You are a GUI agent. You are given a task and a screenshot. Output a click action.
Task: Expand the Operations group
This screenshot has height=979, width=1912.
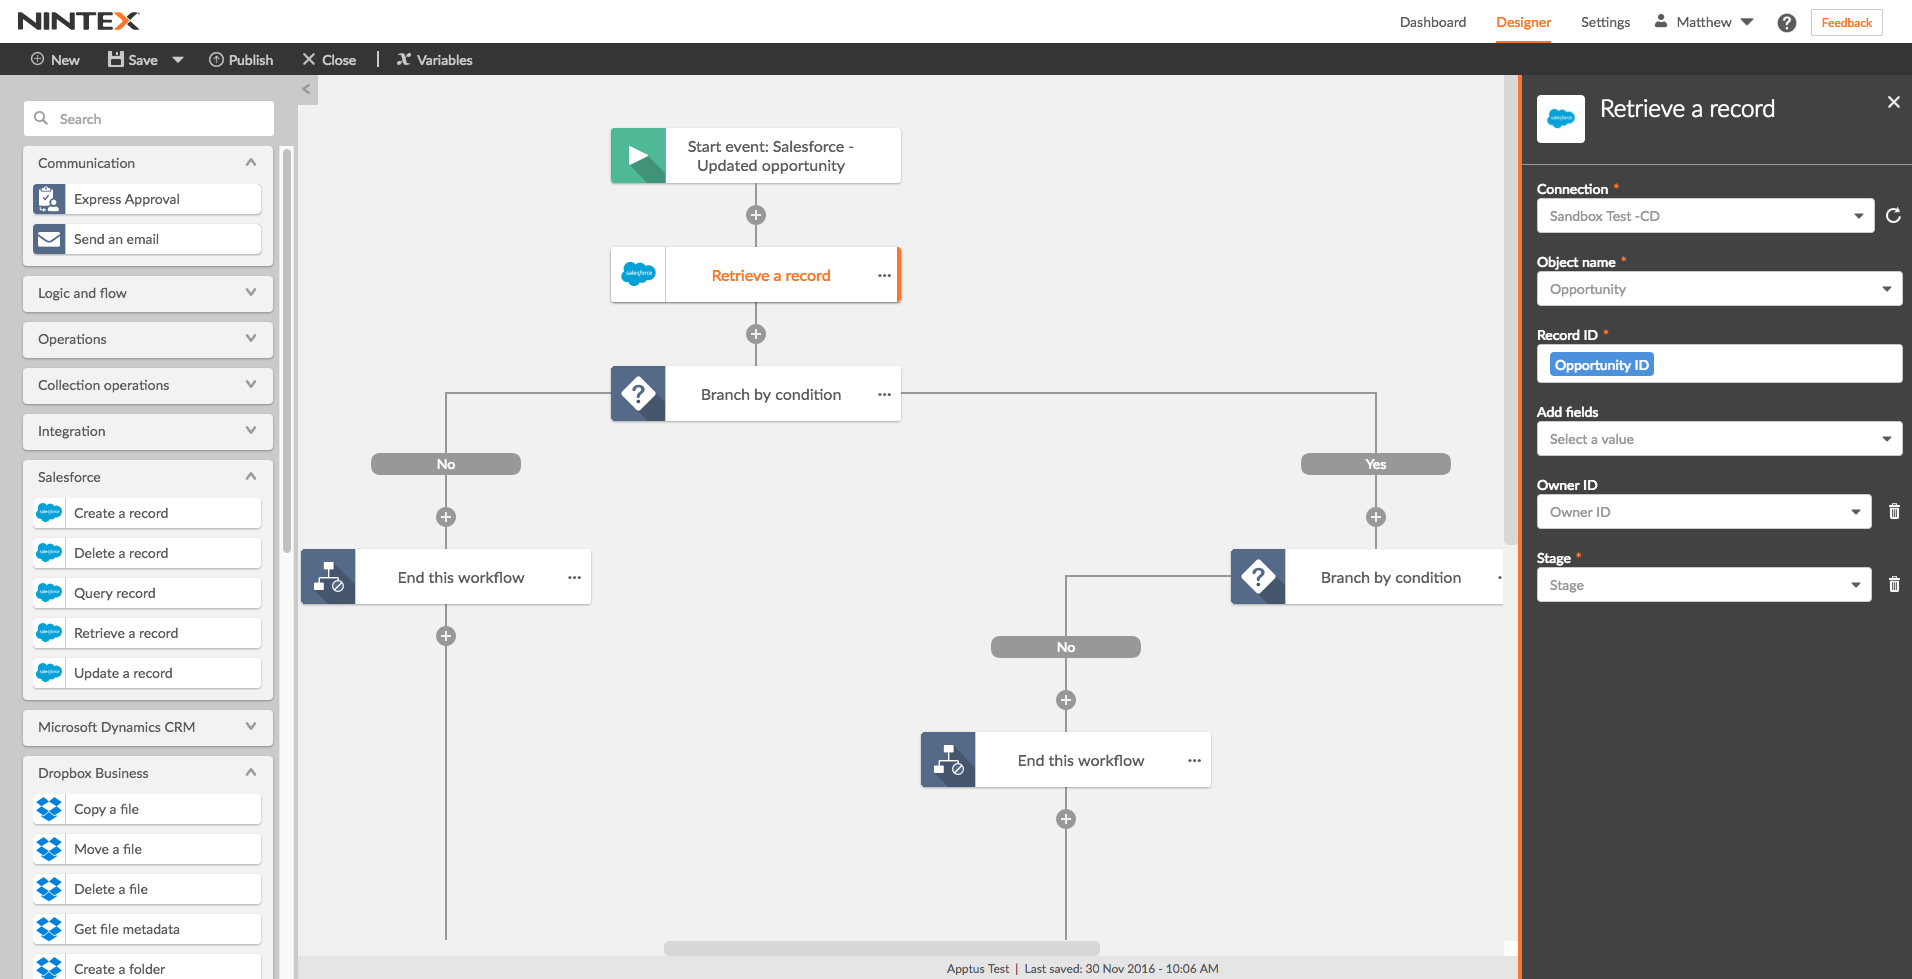point(251,339)
